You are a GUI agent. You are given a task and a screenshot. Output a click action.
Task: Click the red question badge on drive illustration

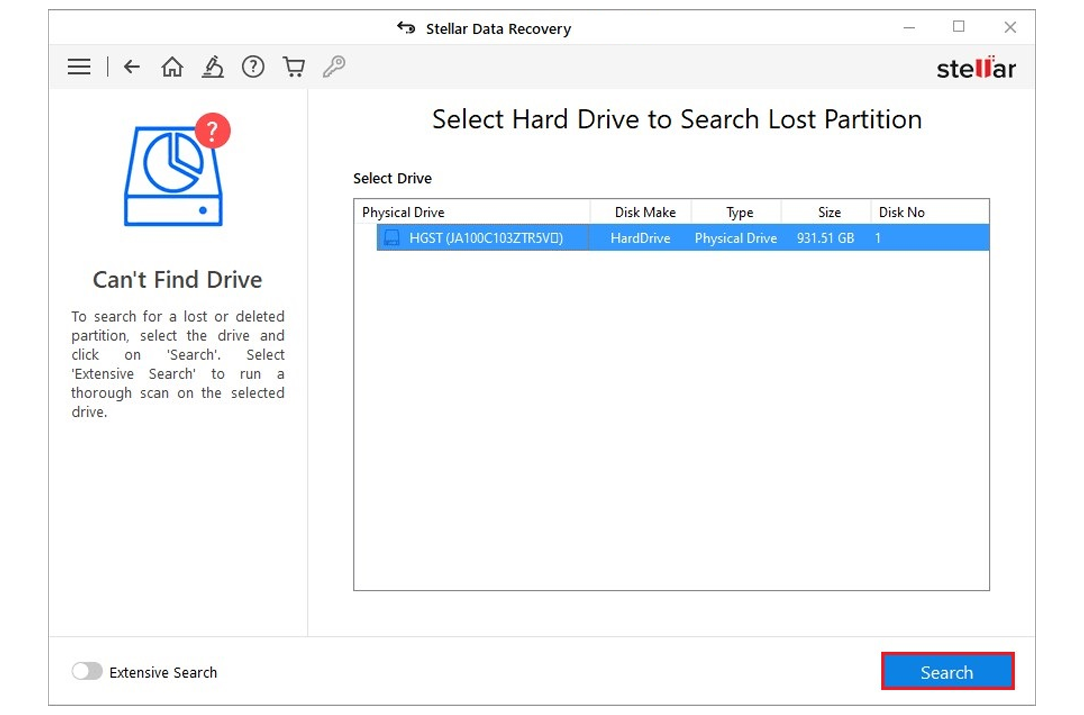(x=213, y=130)
